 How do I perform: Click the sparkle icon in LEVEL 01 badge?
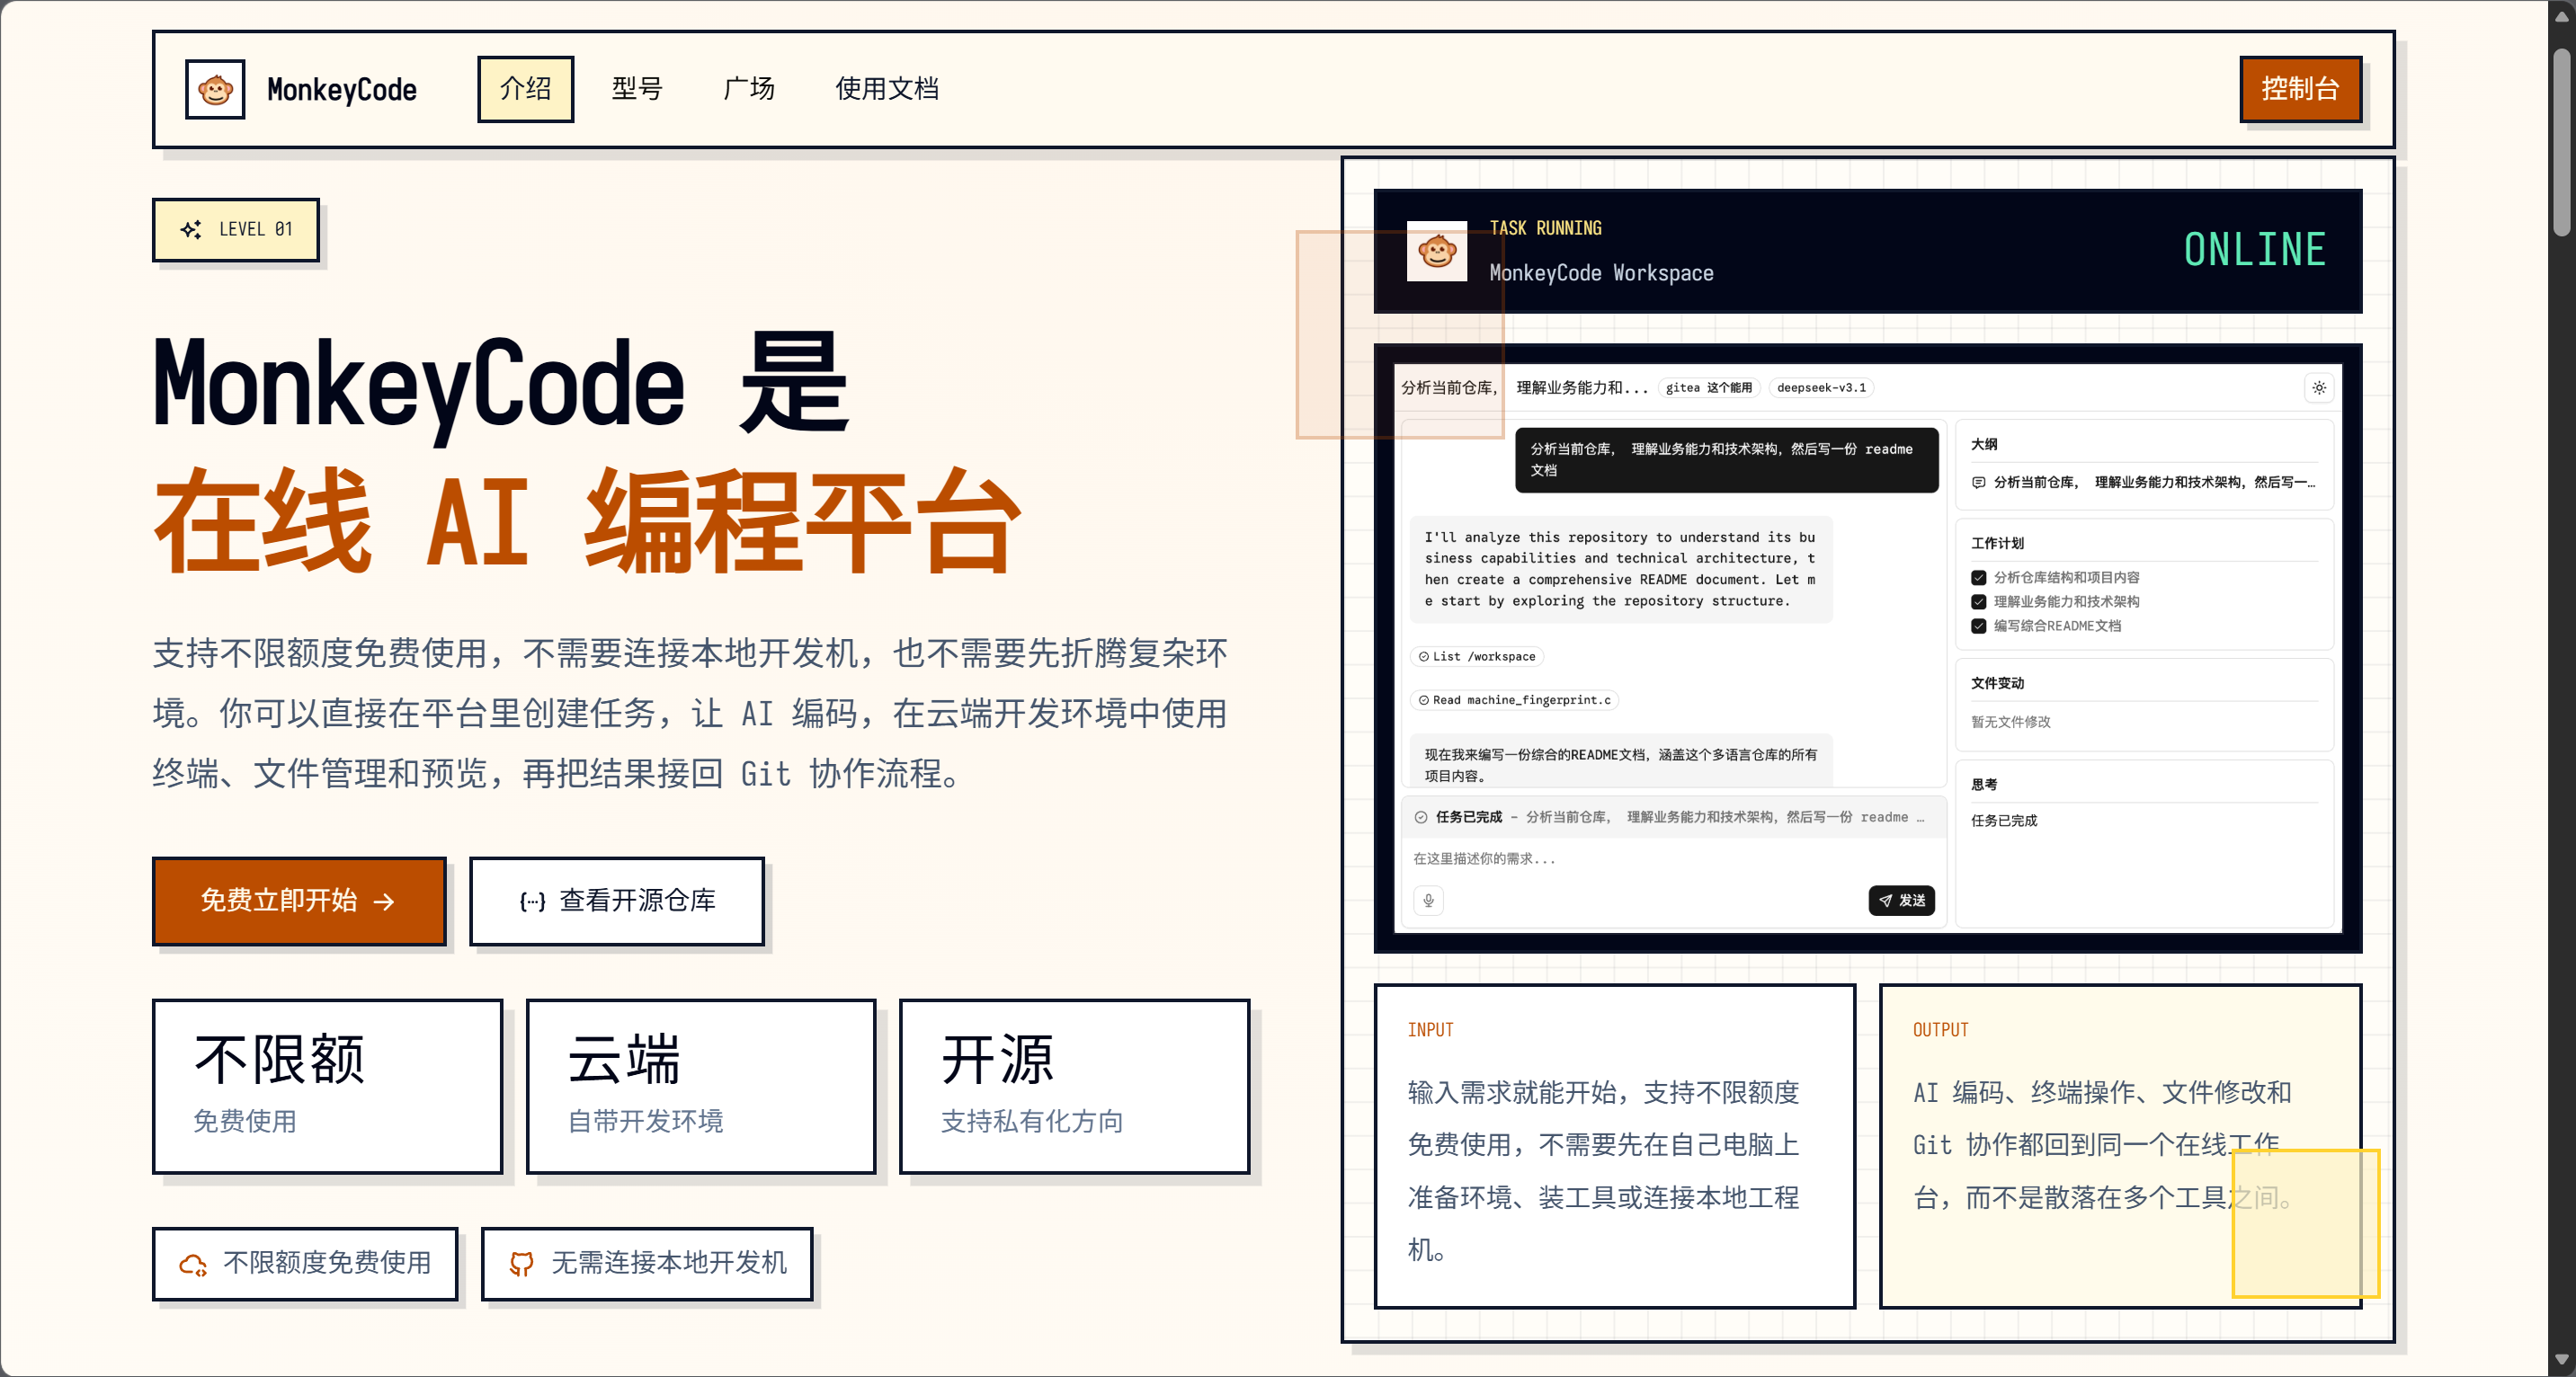191,229
